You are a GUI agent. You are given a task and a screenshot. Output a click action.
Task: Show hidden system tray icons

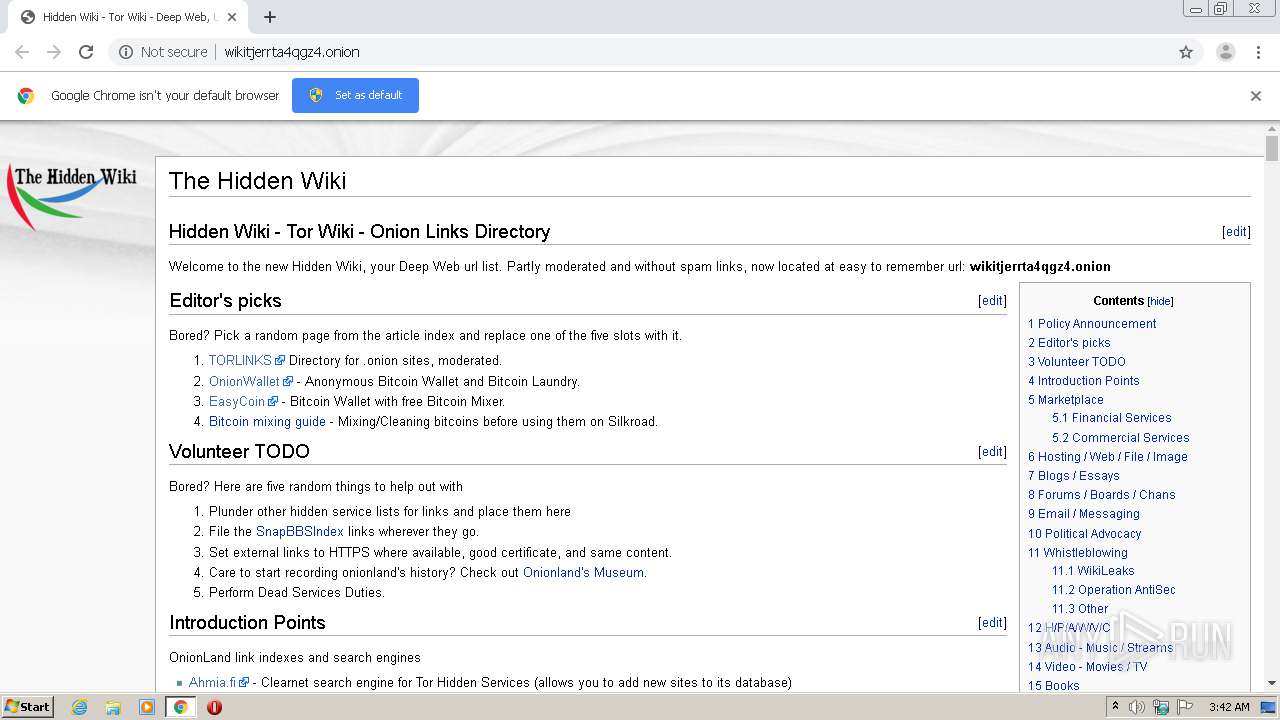click(x=1116, y=707)
